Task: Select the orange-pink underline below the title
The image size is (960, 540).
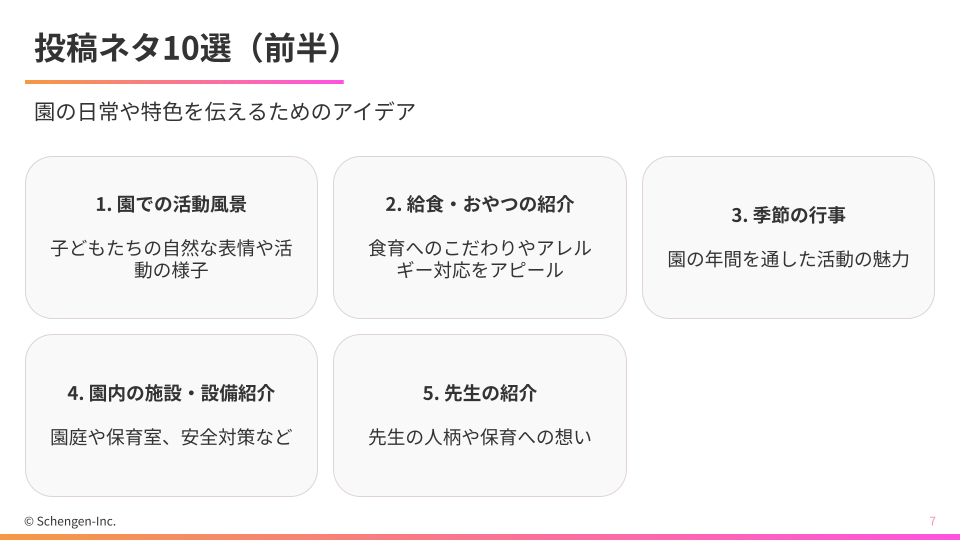Action: point(184,82)
